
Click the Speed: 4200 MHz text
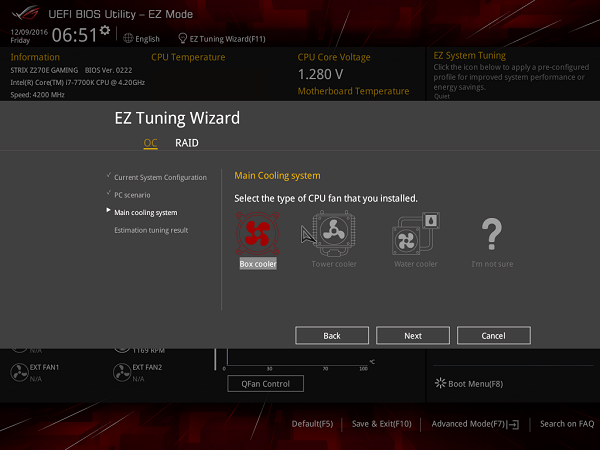click(x=37, y=95)
